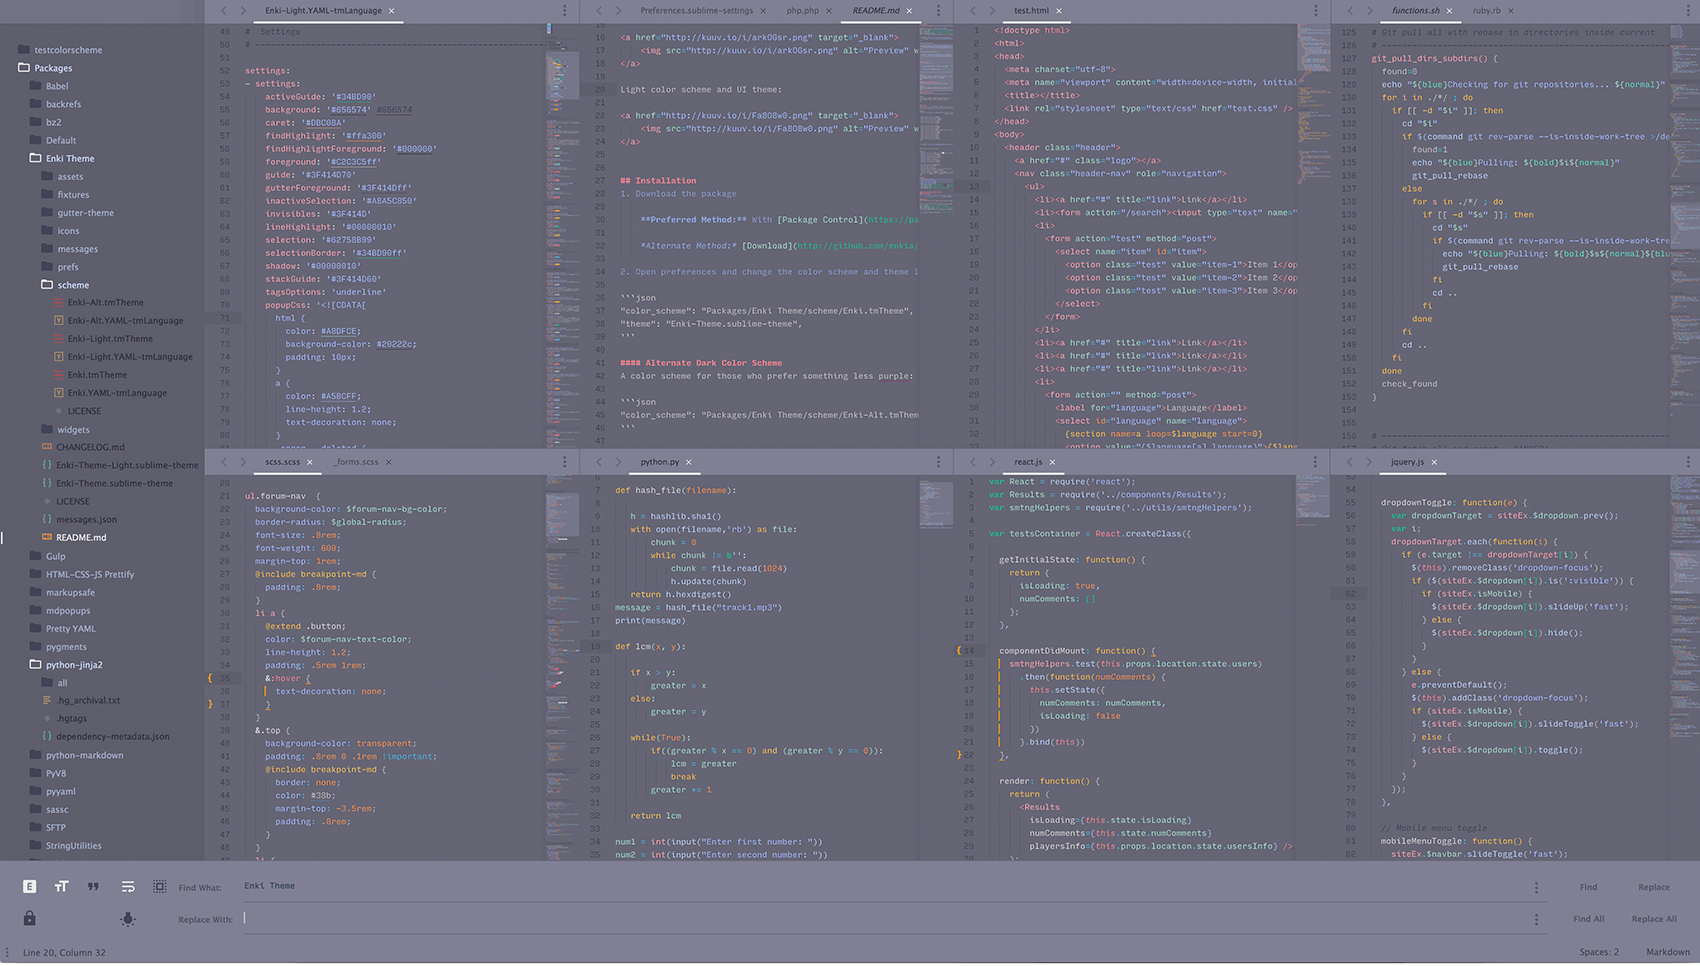Open tab menu of README.md pane
Screen dimensions: 1700x966
tap(938, 11)
